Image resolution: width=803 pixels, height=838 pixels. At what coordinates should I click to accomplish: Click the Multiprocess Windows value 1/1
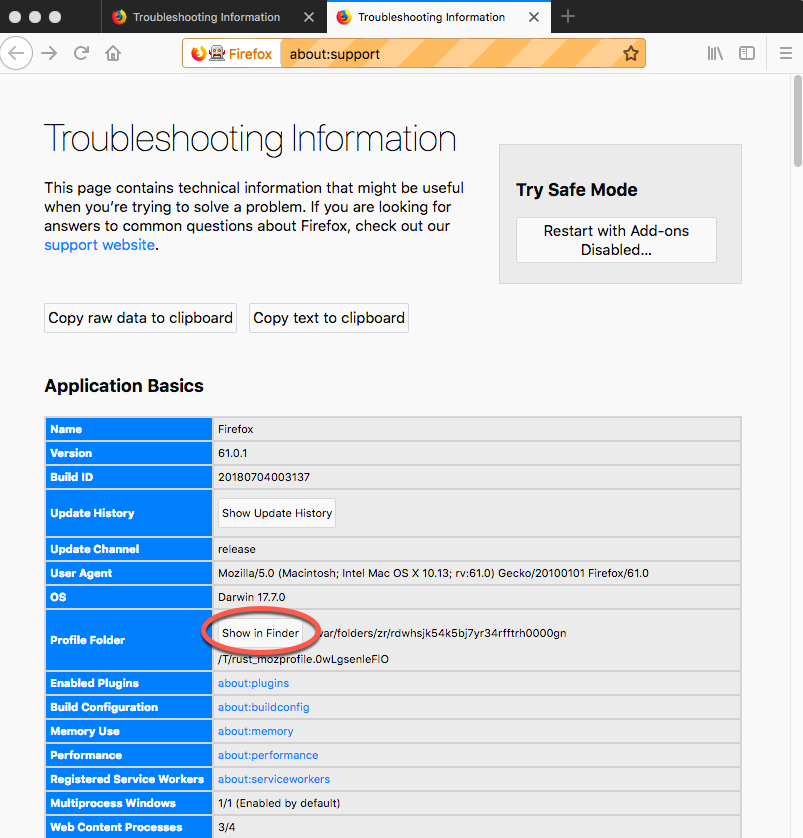coord(279,803)
